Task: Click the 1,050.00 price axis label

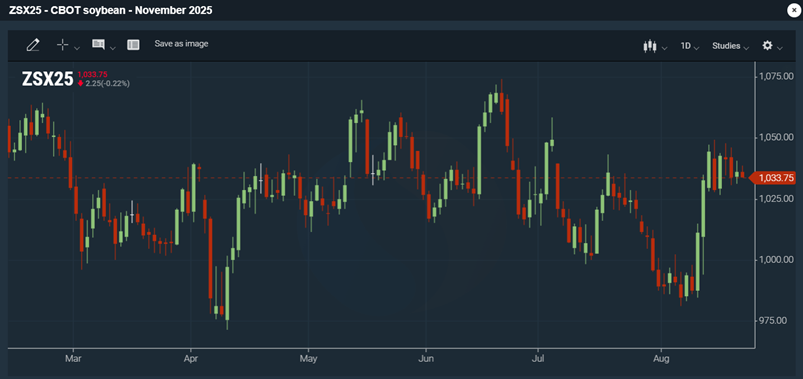Action: coord(776,137)
